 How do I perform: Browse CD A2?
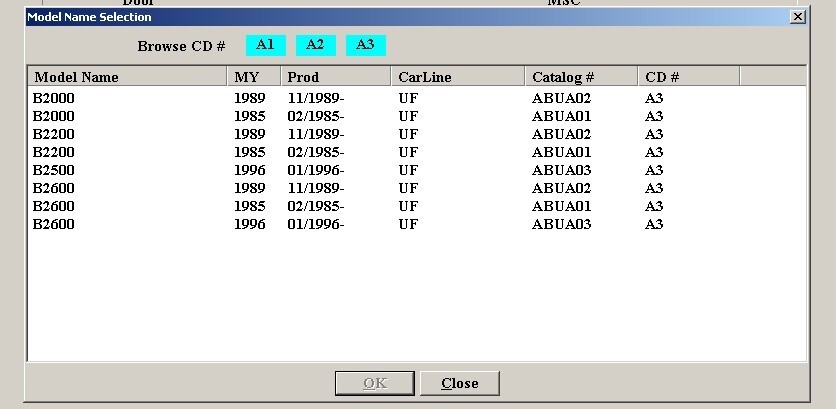[x=316, y=45]
